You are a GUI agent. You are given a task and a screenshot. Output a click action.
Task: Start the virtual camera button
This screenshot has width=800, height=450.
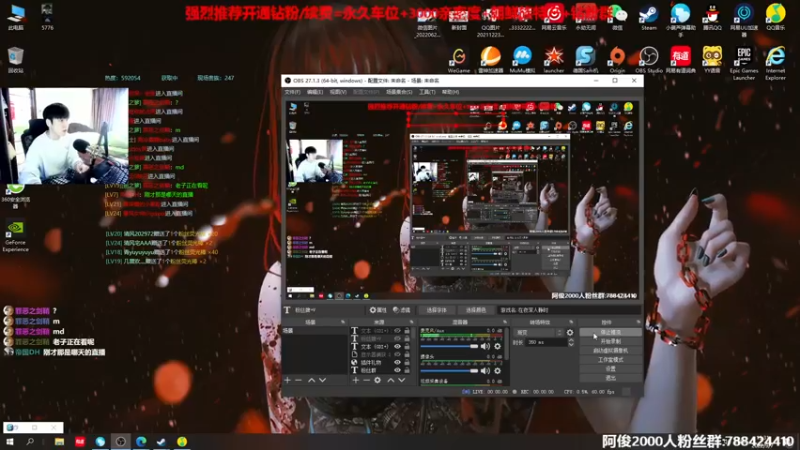click(x=610, y=351)
